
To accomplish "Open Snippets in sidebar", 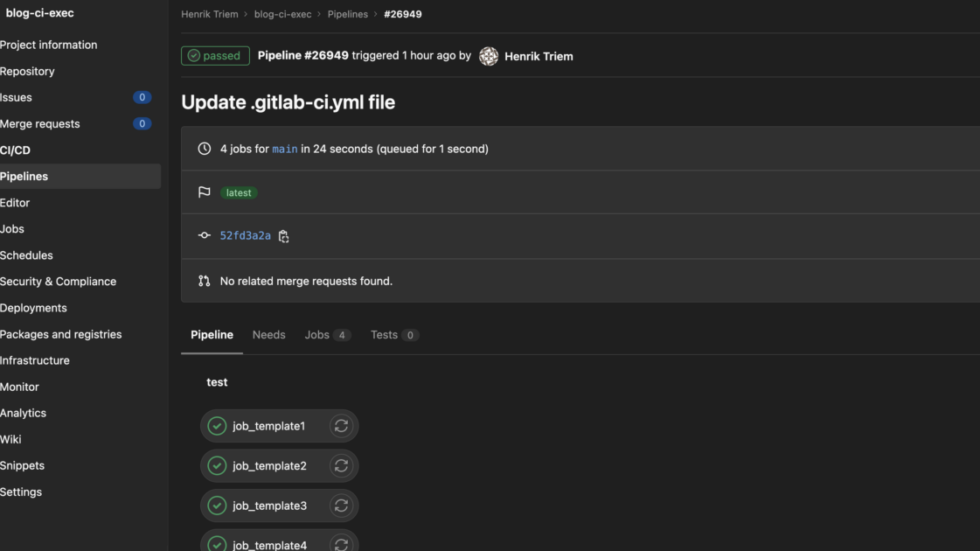I will click(x=22, y=465).
